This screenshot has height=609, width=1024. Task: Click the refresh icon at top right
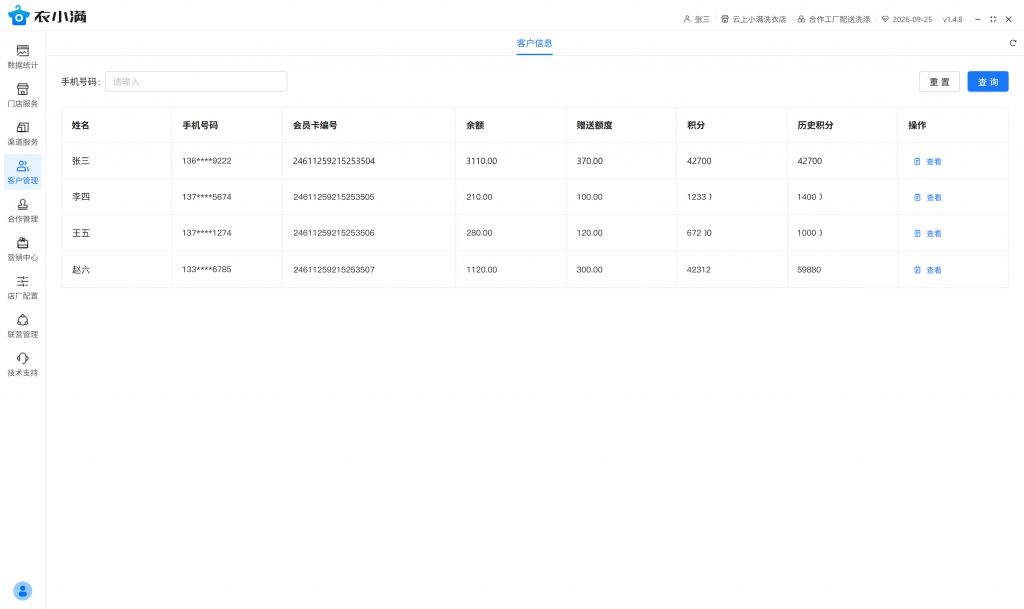(x=1012, y=43)
